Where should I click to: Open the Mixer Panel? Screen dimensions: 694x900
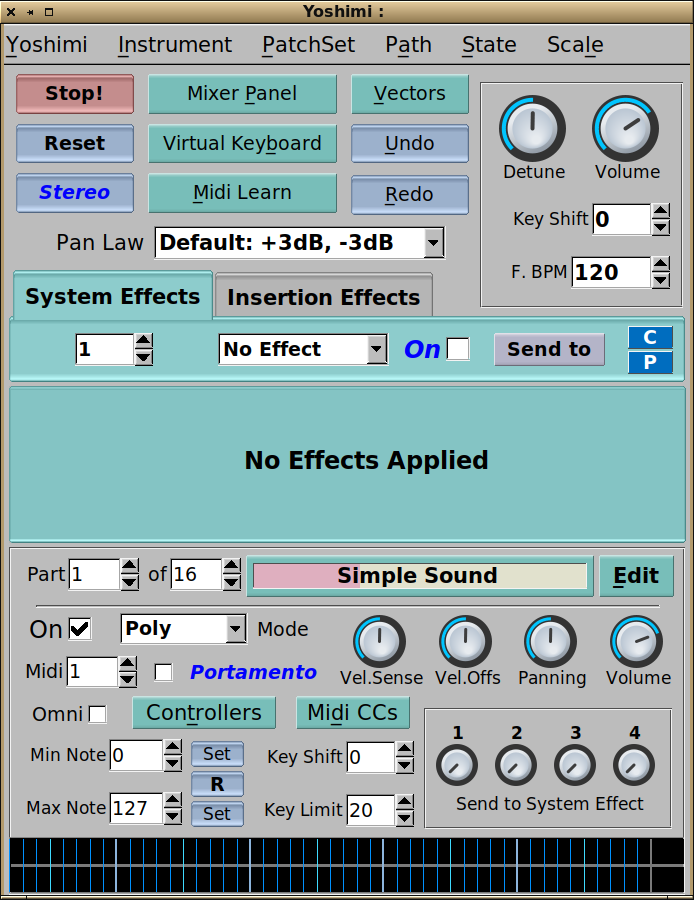[x=242, y=94]
